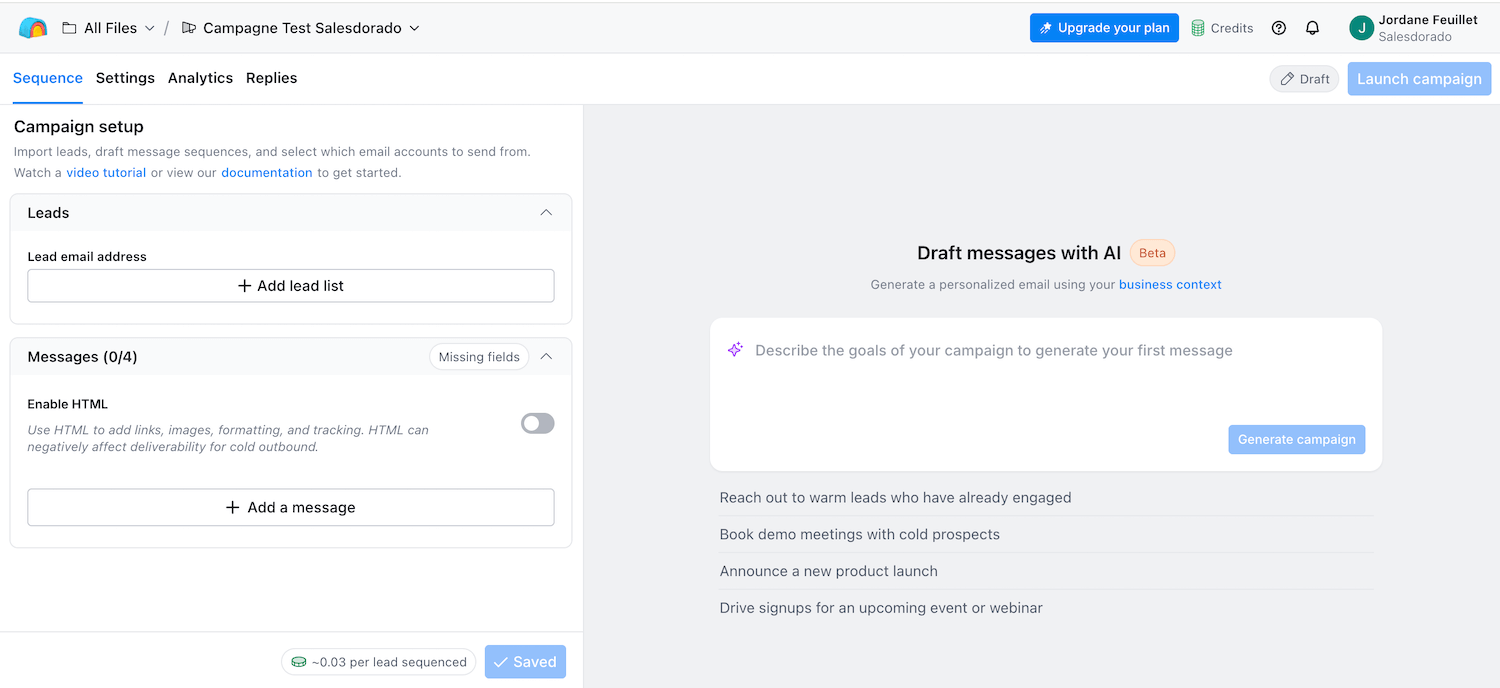Viewport: 1500px width, 688px height.
Task: Collapse the Messages section chevron
Action: click(546, 357)
